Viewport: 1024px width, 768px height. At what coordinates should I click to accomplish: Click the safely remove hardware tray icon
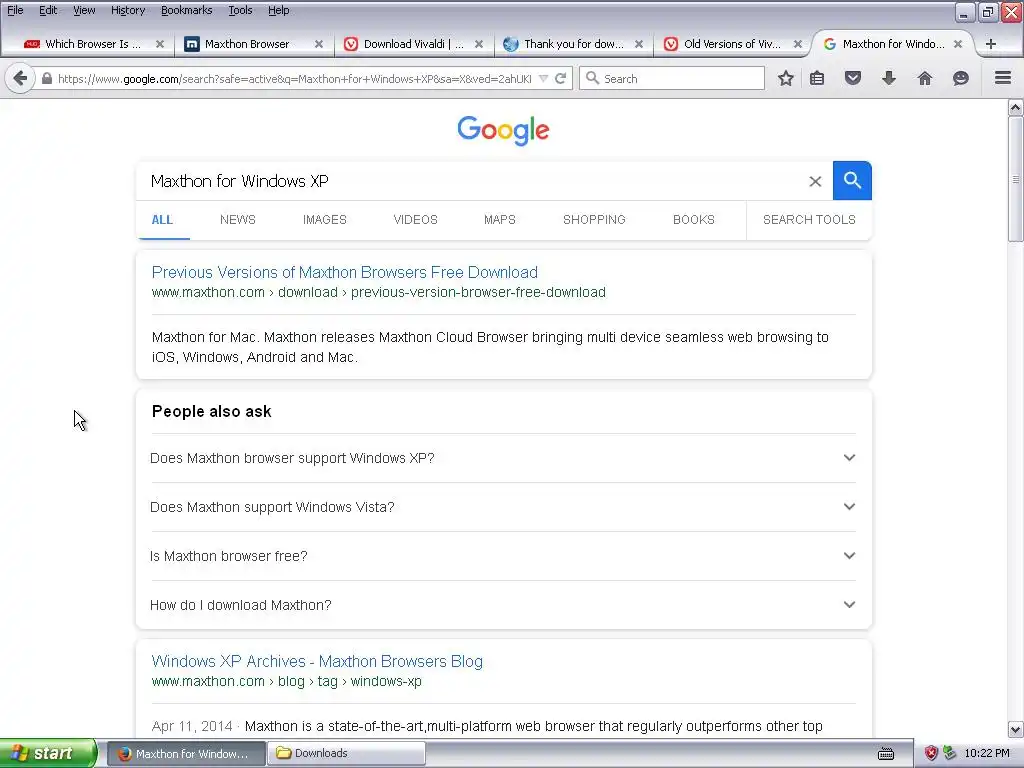(950, 753)
